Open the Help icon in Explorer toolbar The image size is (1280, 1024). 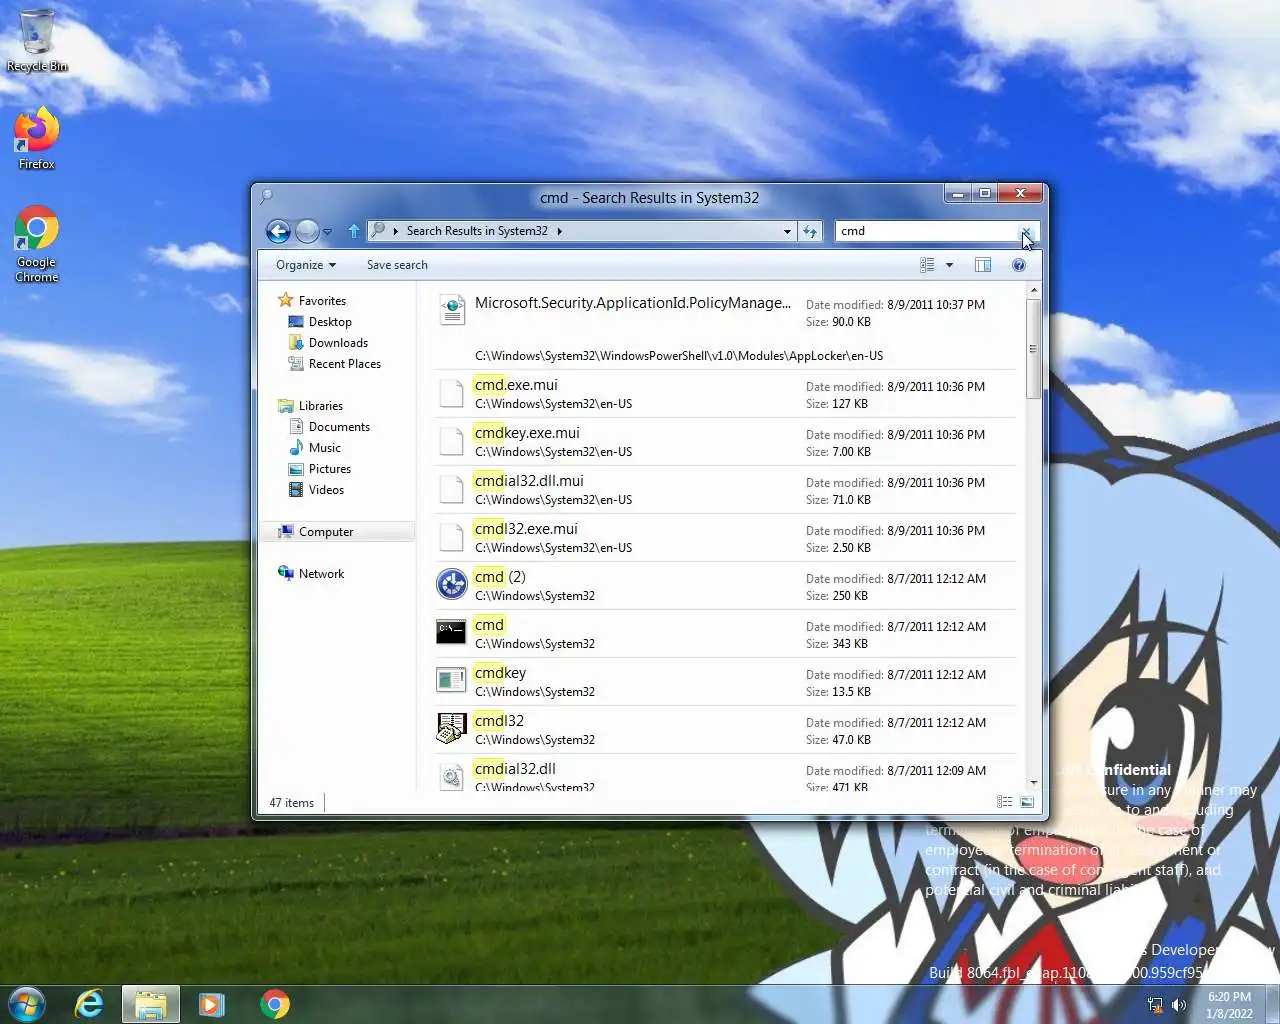1018,265
